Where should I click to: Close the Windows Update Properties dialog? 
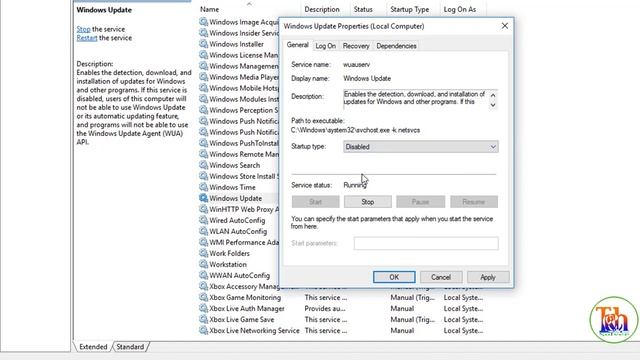point(505,26)
